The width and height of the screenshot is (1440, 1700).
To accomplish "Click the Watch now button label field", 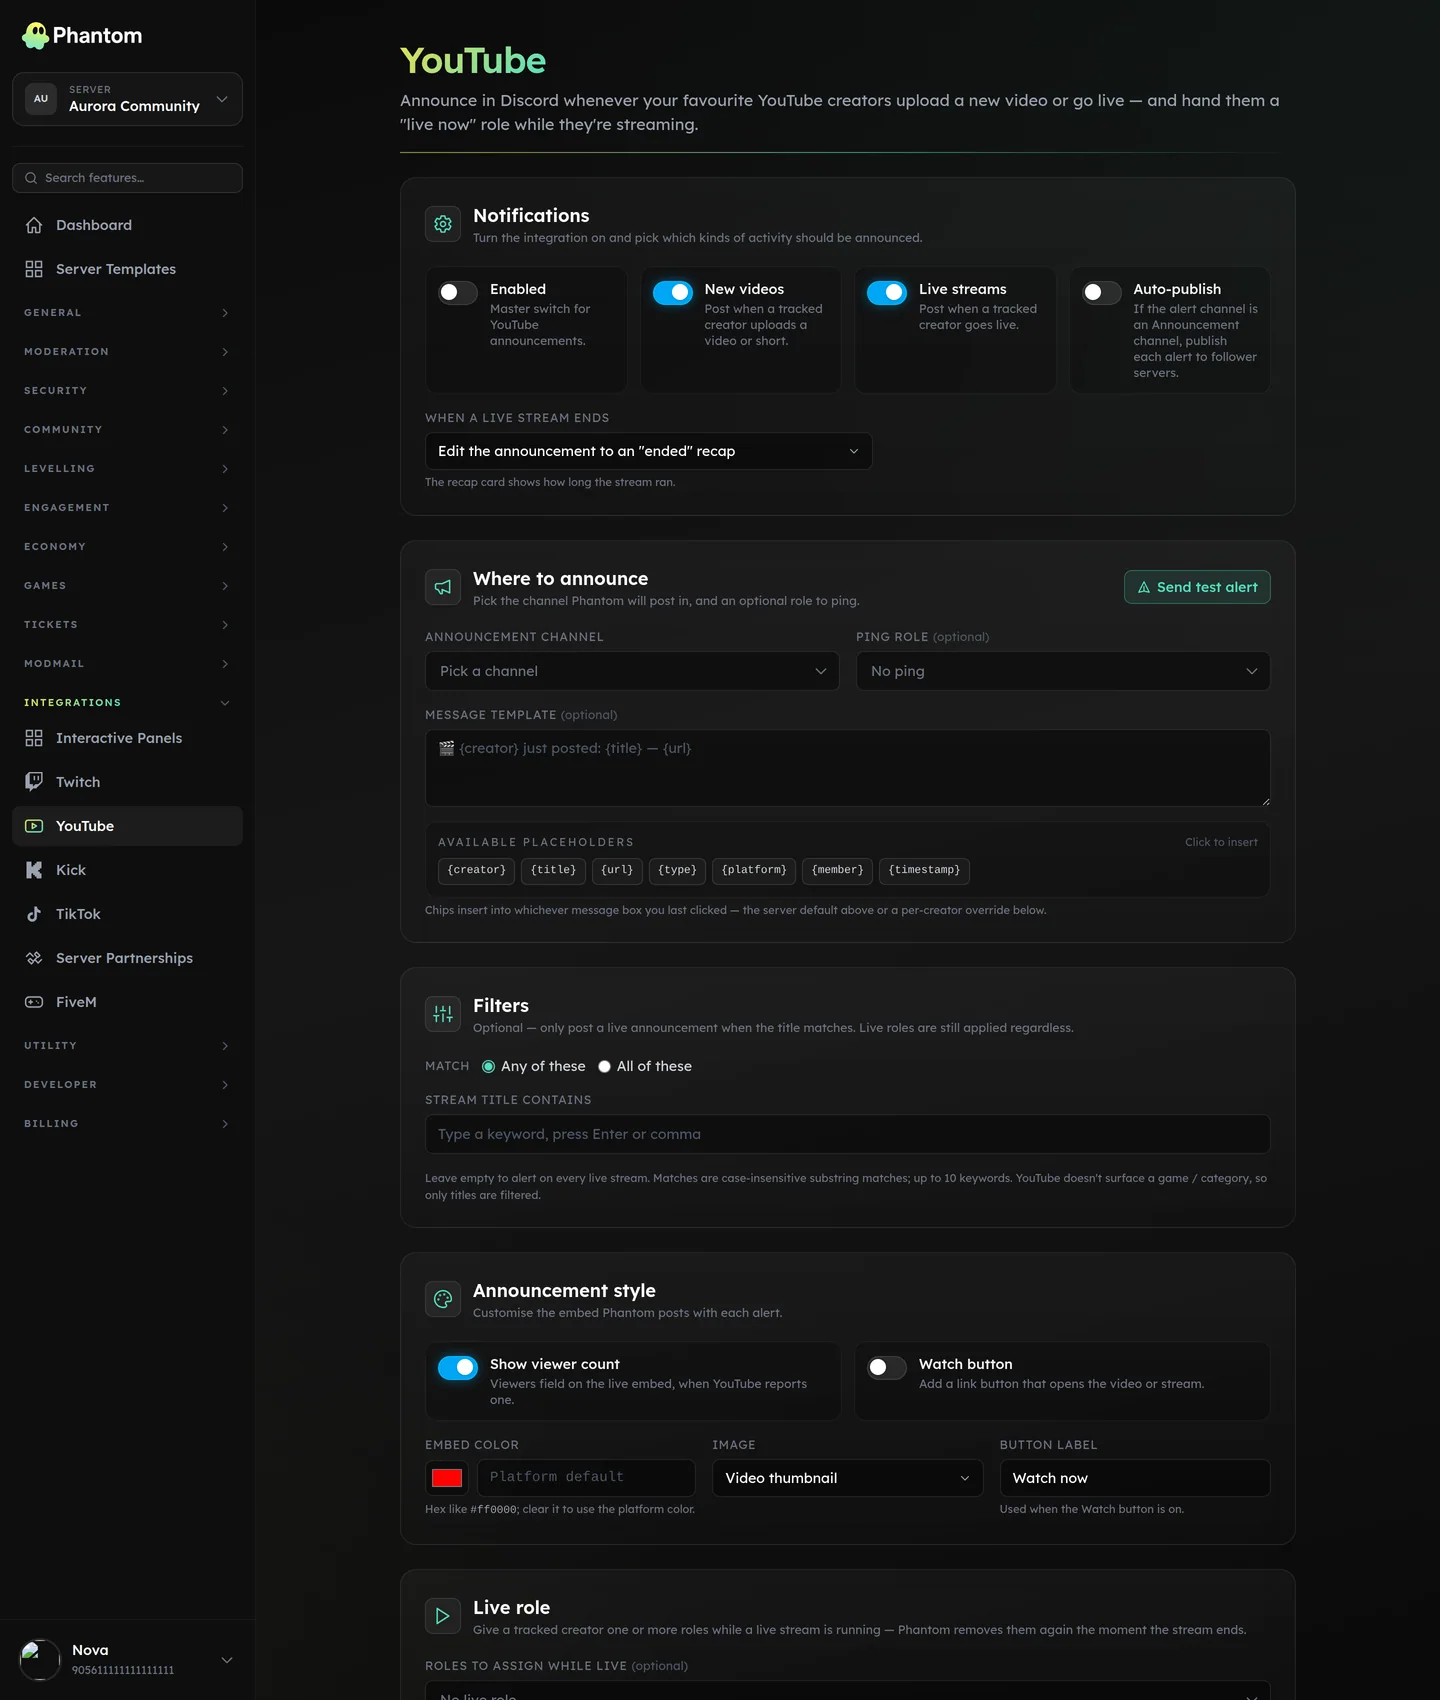I will [1135, 1478].
